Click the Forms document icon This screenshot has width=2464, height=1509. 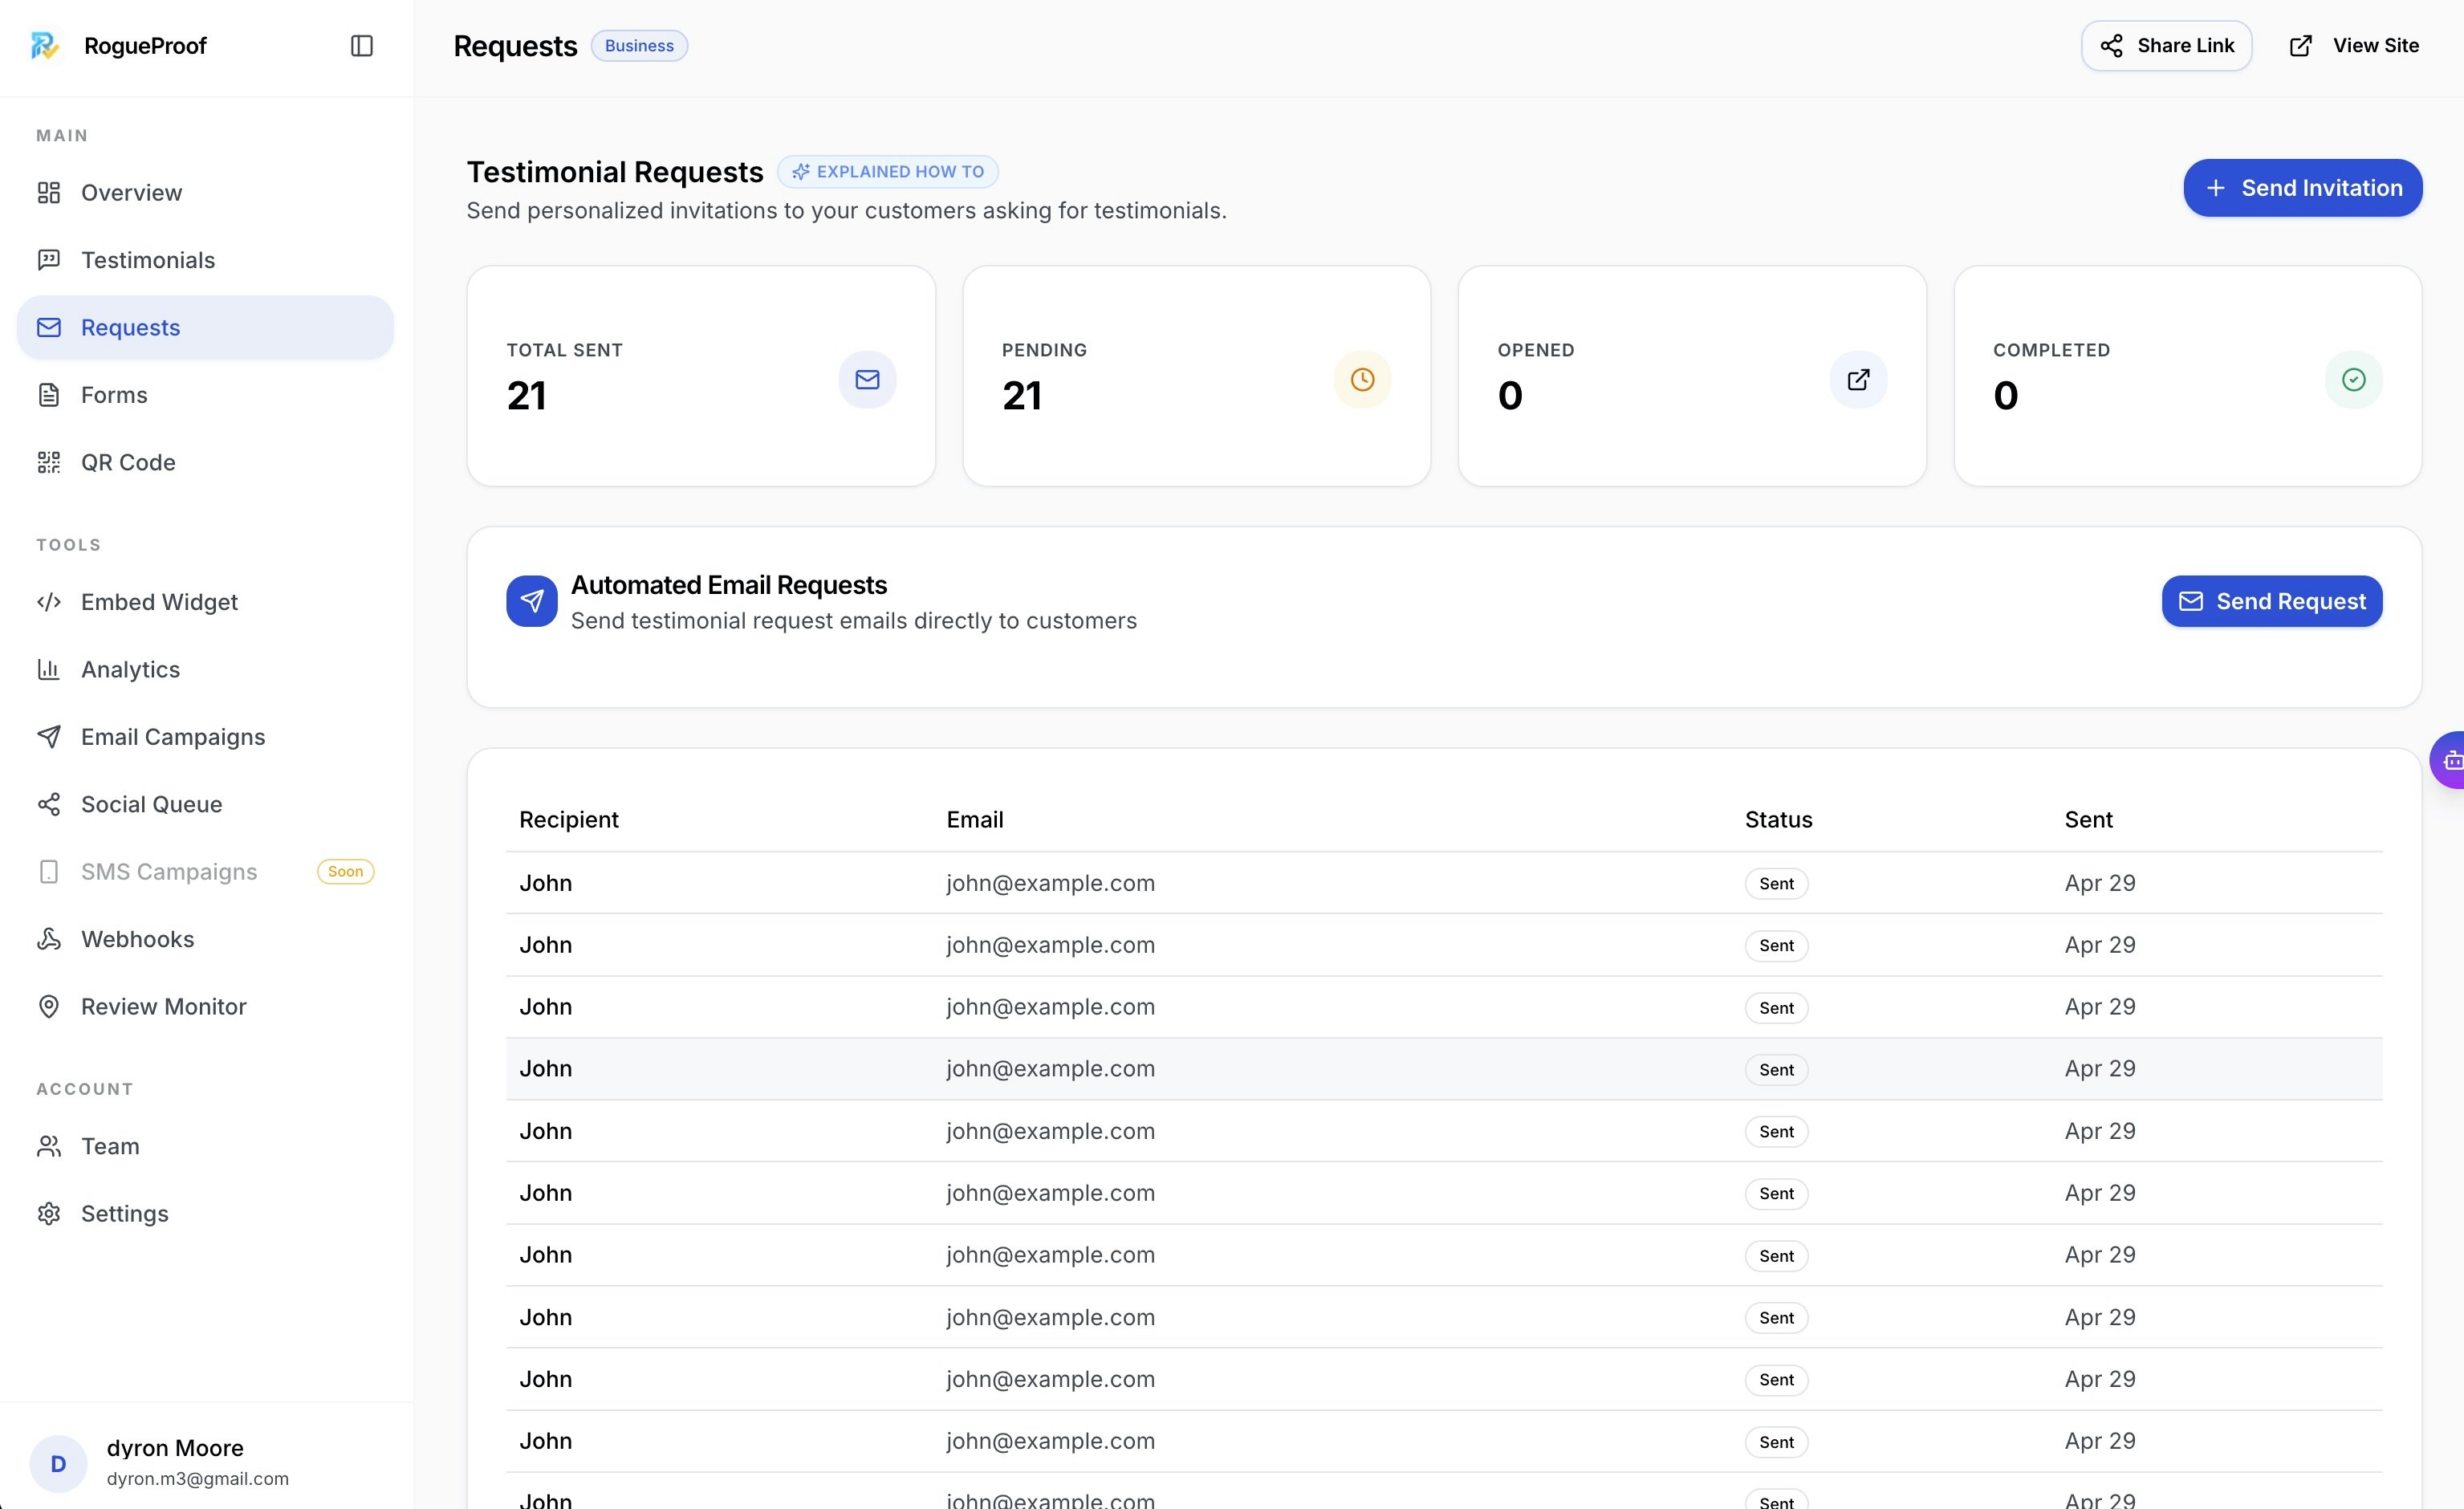click(x=49, y=395)
